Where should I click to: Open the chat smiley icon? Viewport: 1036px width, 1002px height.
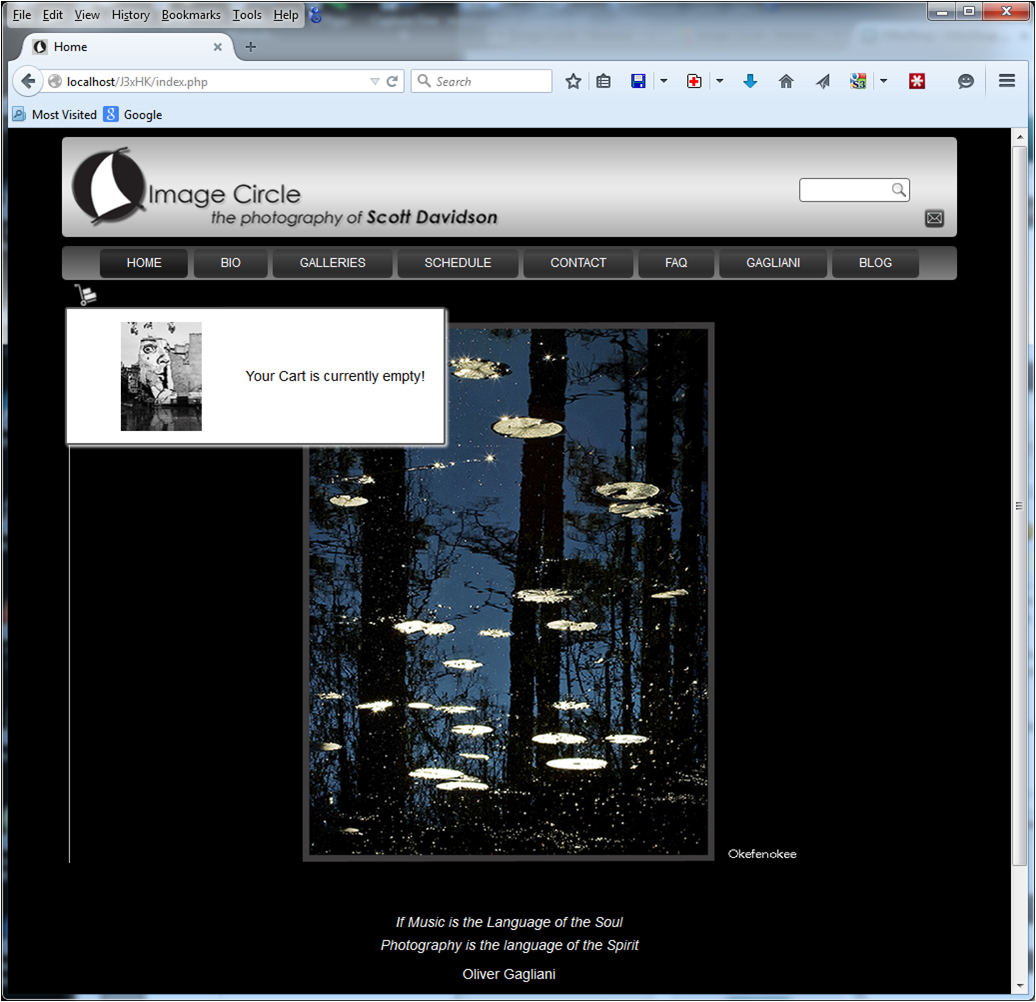pyautogui.click(x=966, y=81)
